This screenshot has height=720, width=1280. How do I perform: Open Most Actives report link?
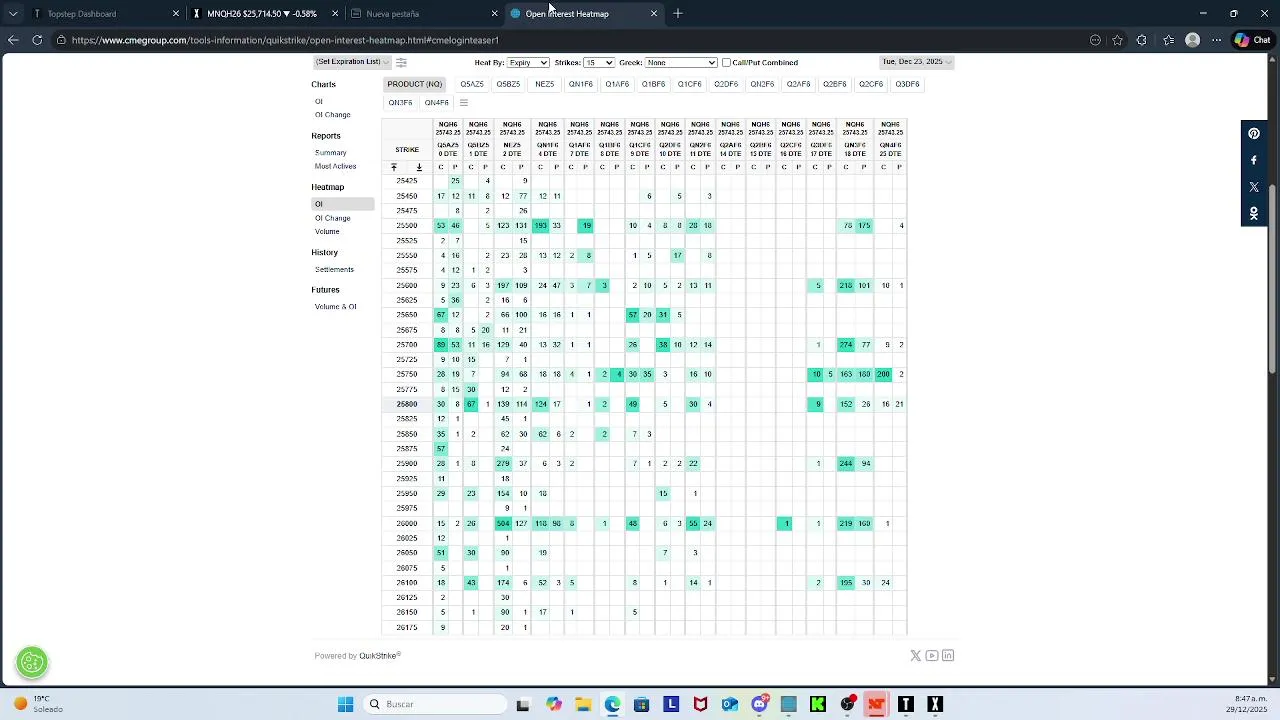335,166
